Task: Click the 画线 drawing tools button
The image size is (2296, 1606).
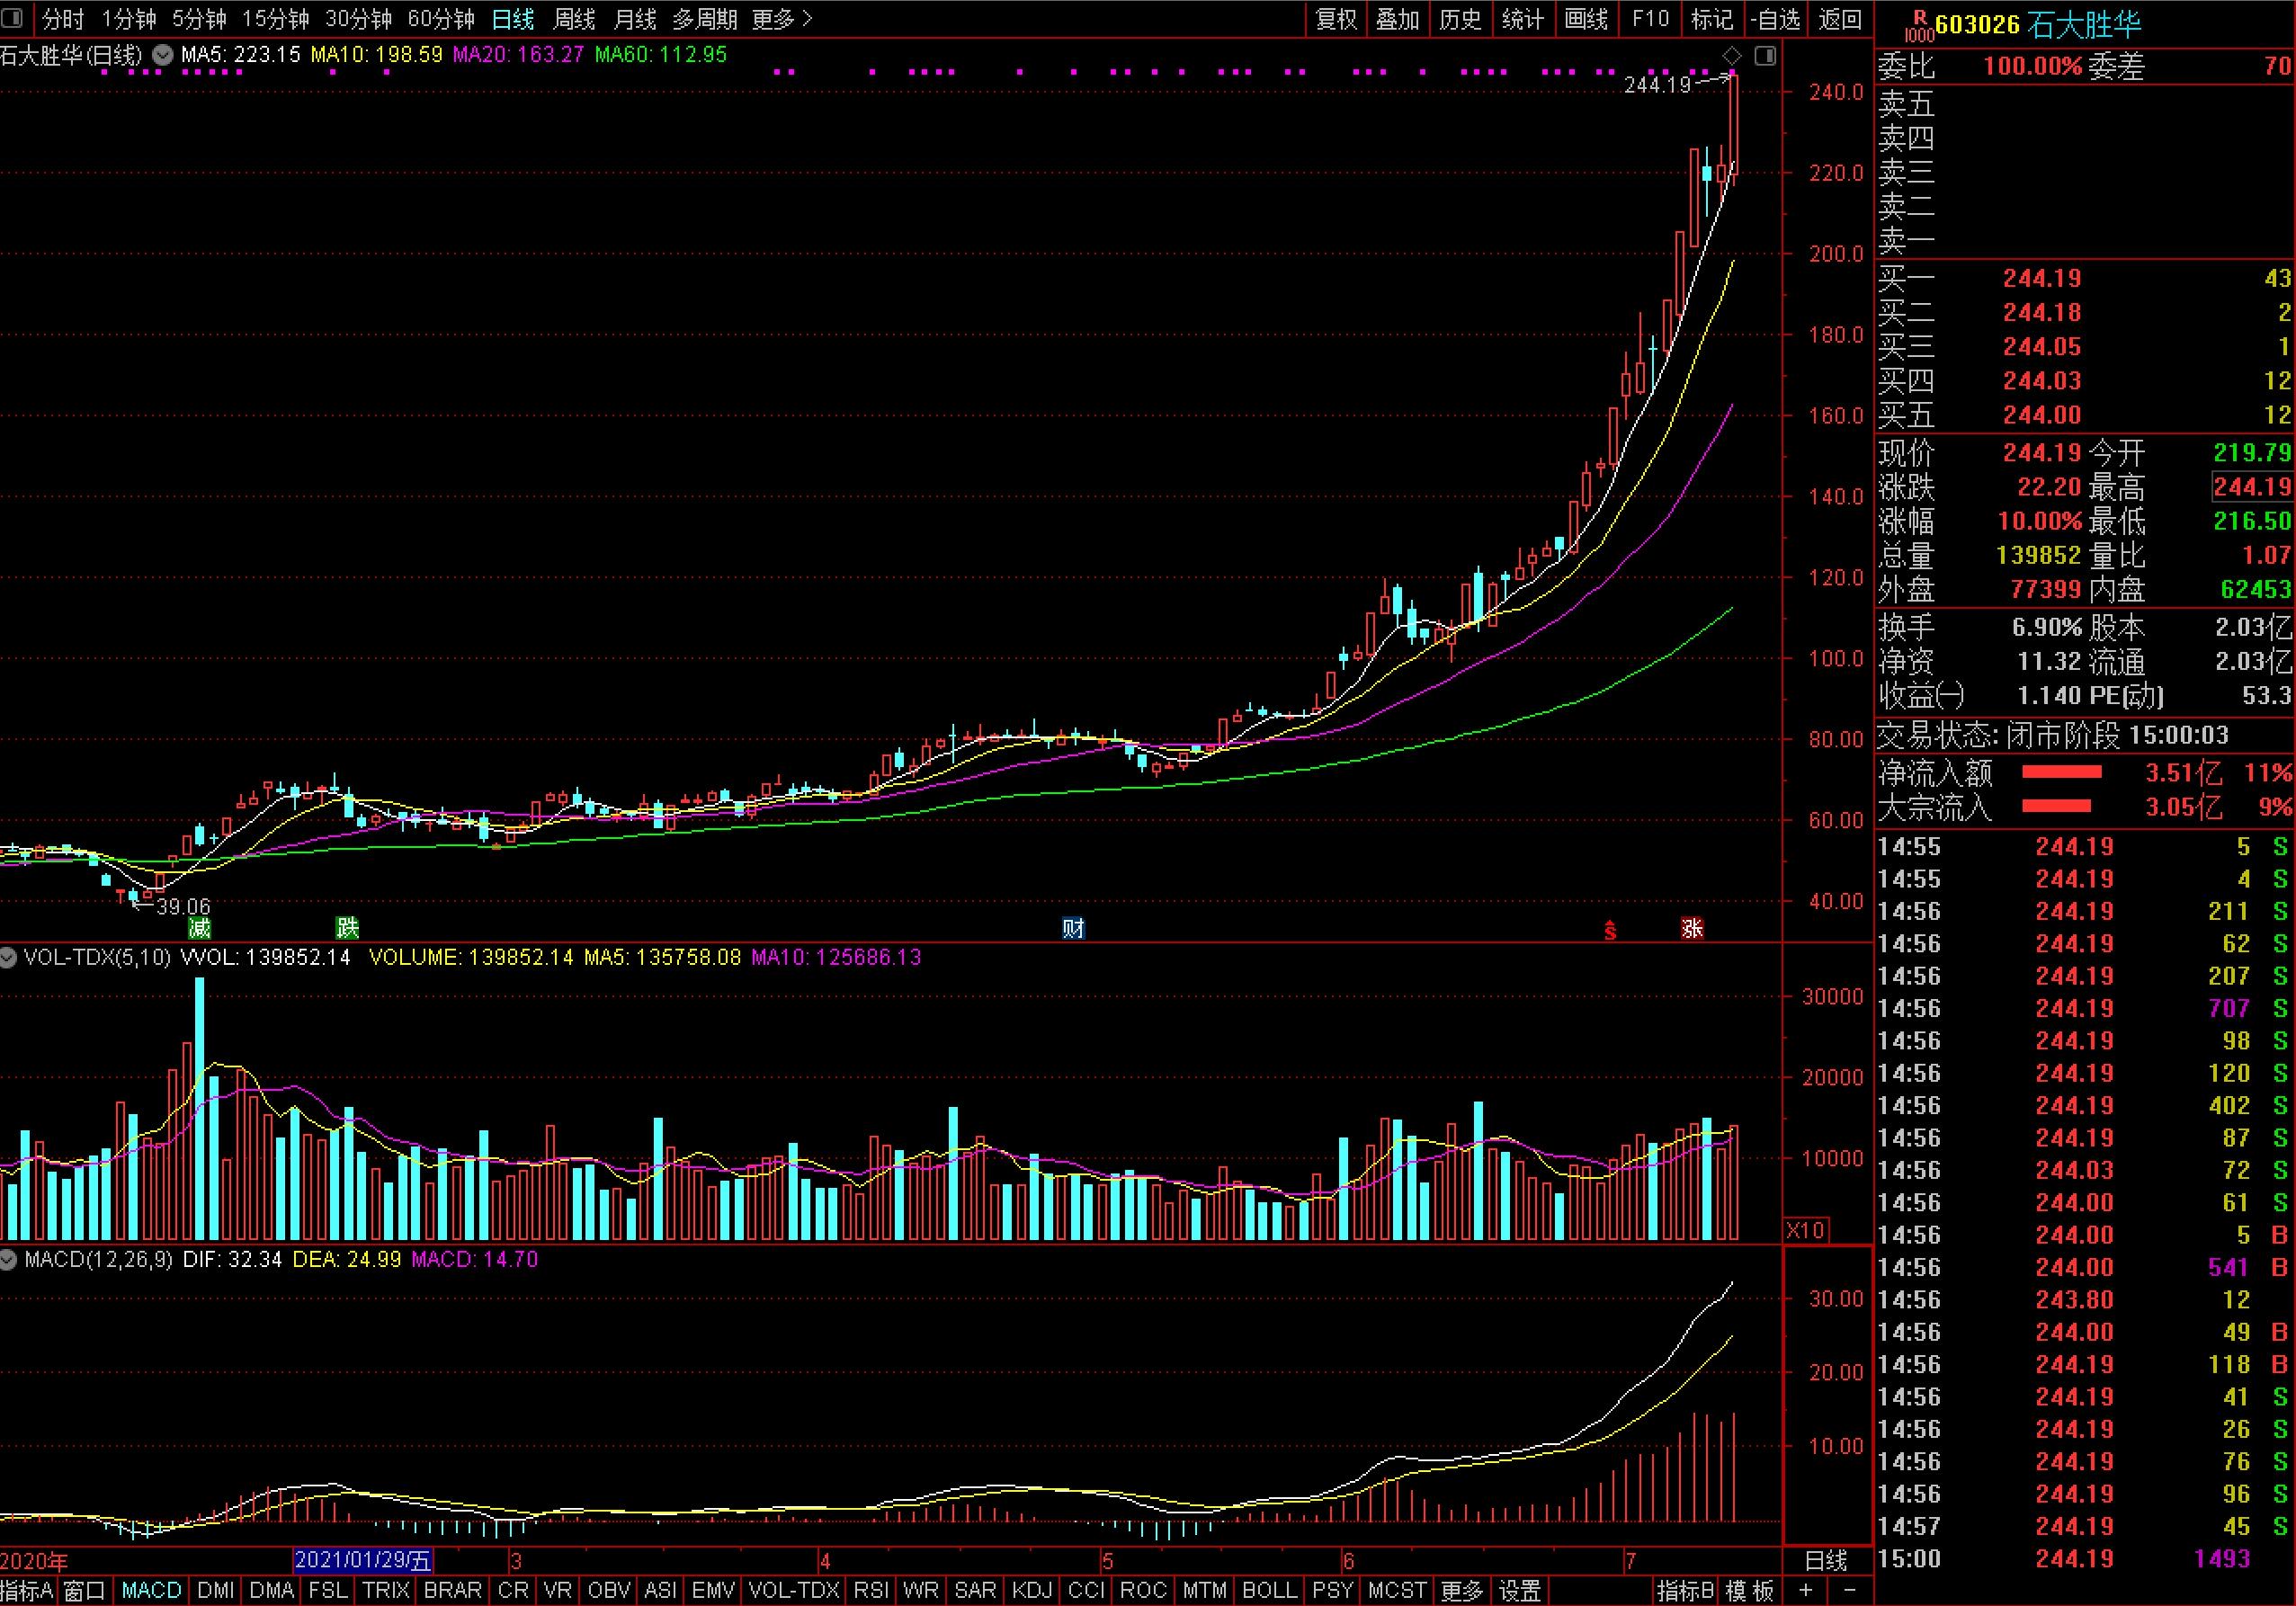Action: click(1586, 19)
